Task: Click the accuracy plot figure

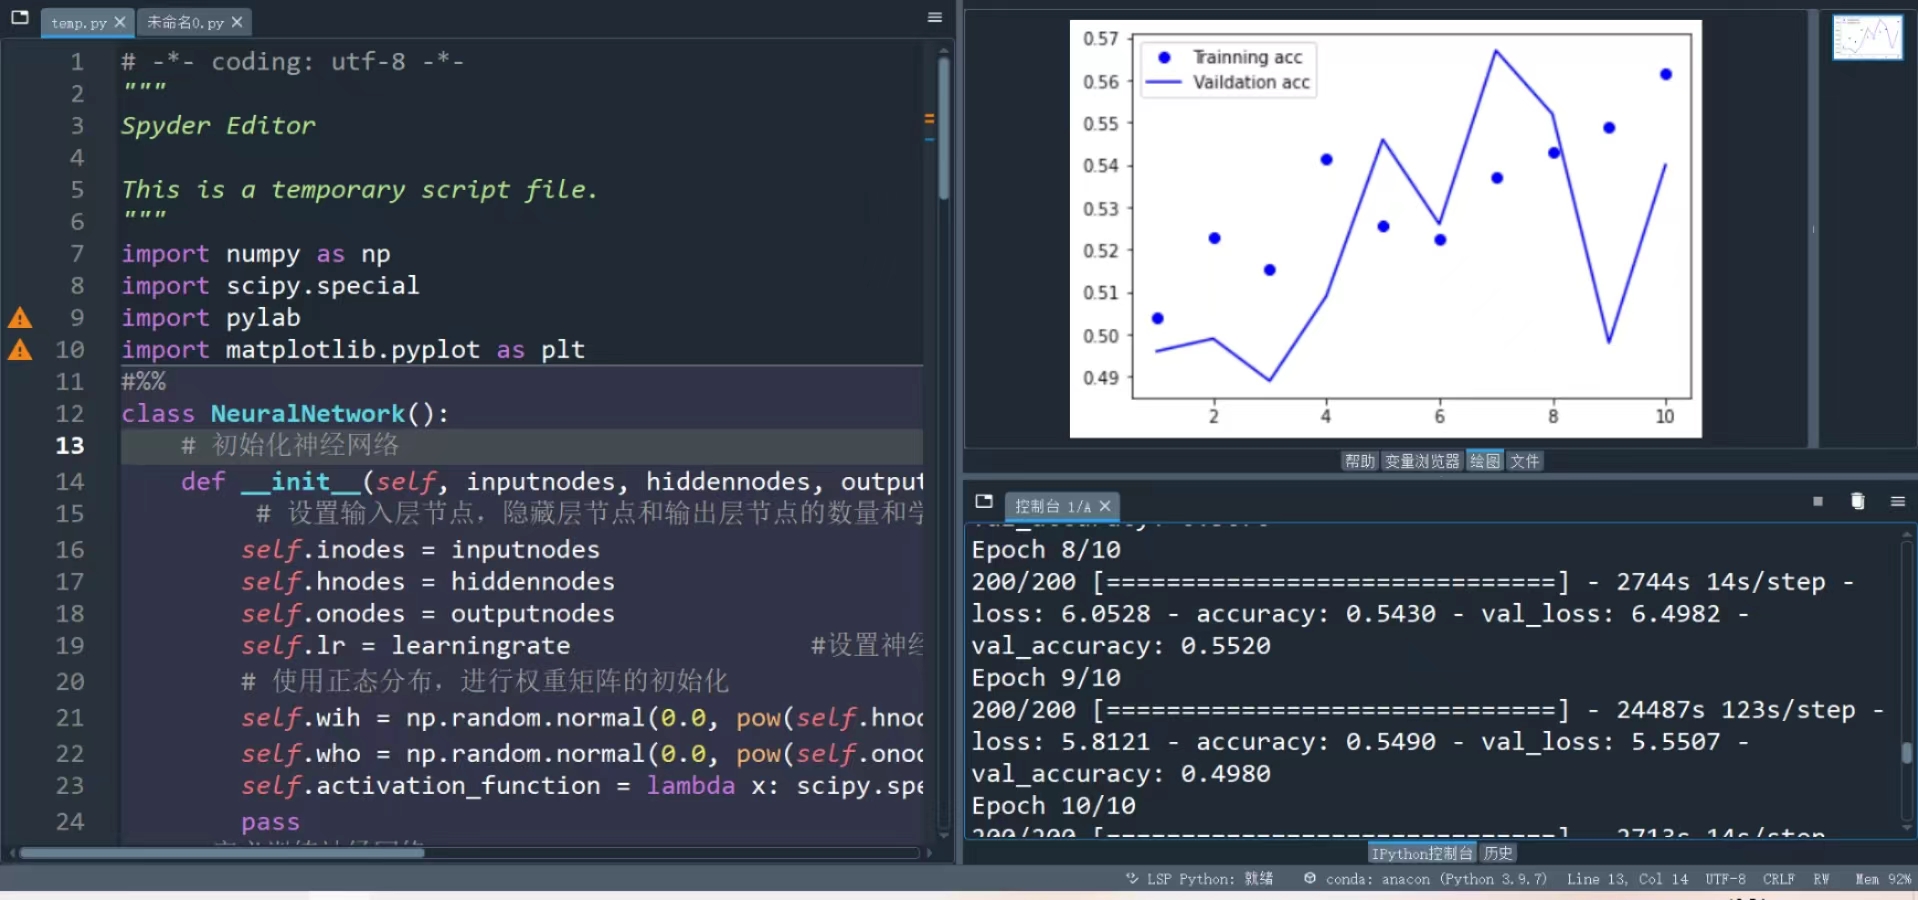Action: (1385, 229)
